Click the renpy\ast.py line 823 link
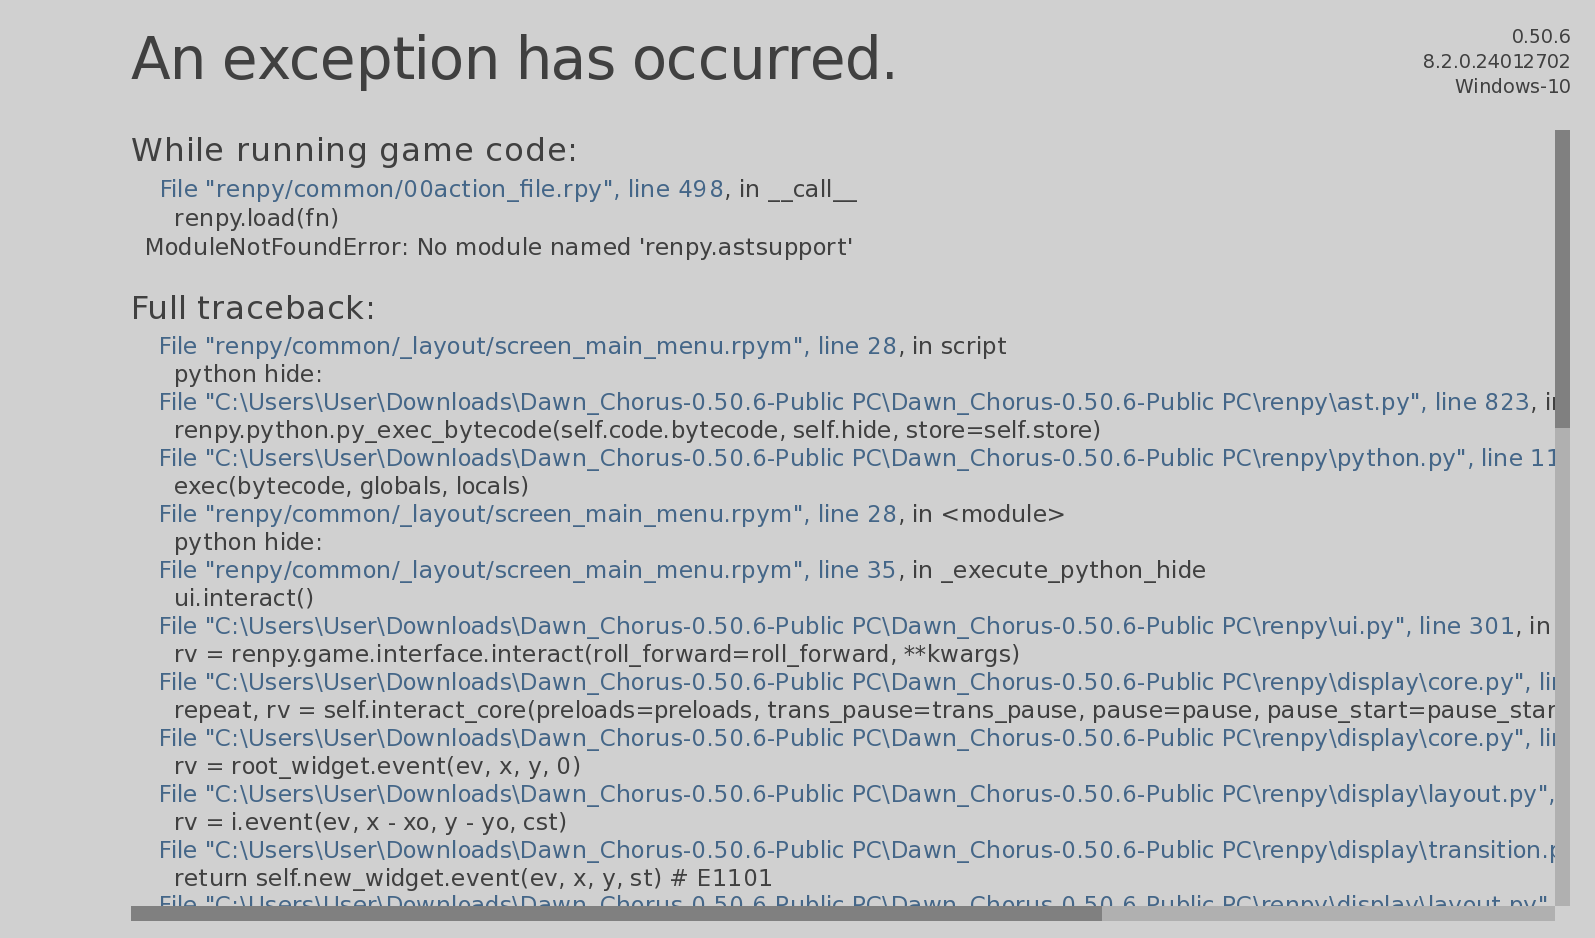The image size is (1595, 938). (844, 402)
